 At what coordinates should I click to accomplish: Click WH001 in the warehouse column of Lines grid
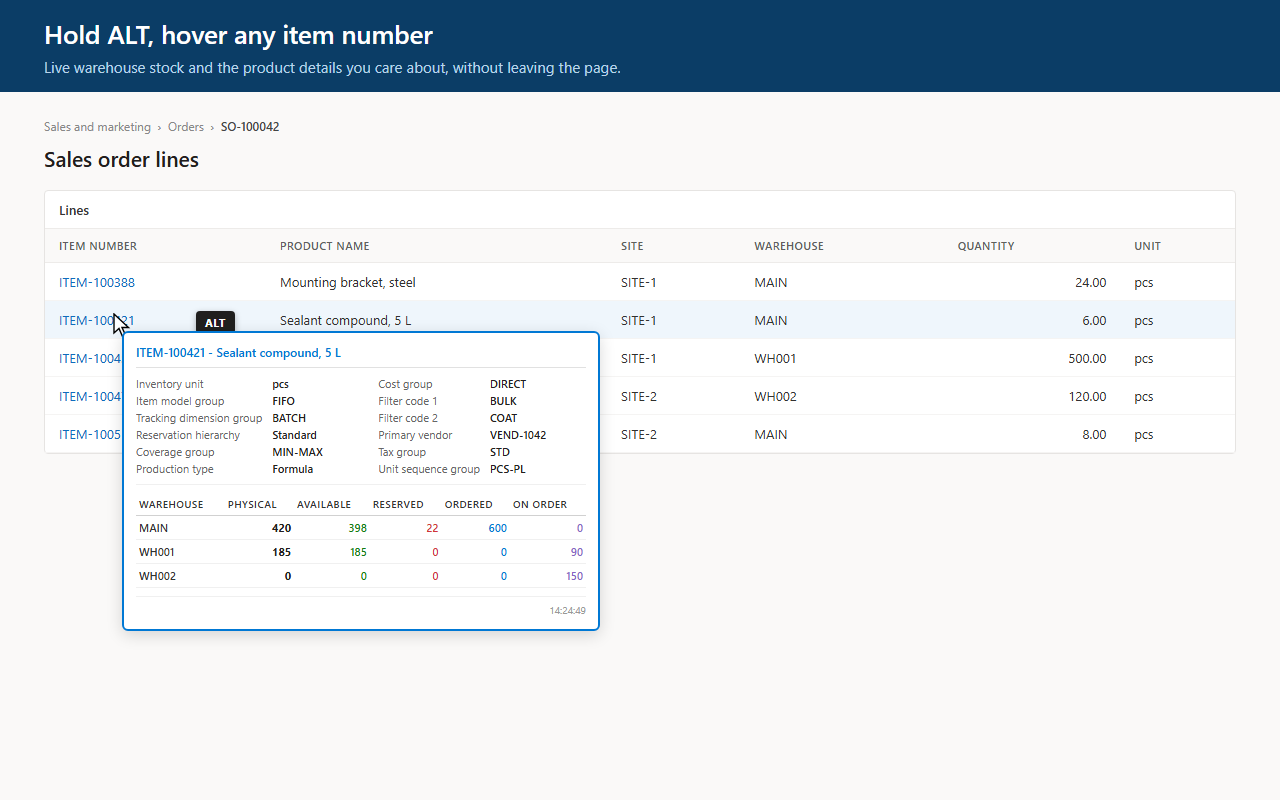775,359
